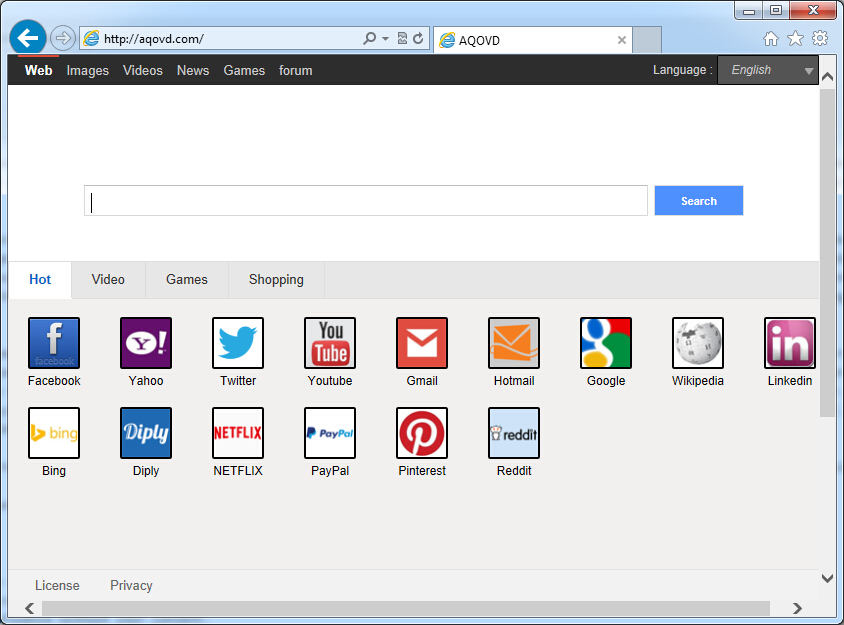The image size is (844, 625).
Task: Click the NETFLIX text label link
Action: 238,470
